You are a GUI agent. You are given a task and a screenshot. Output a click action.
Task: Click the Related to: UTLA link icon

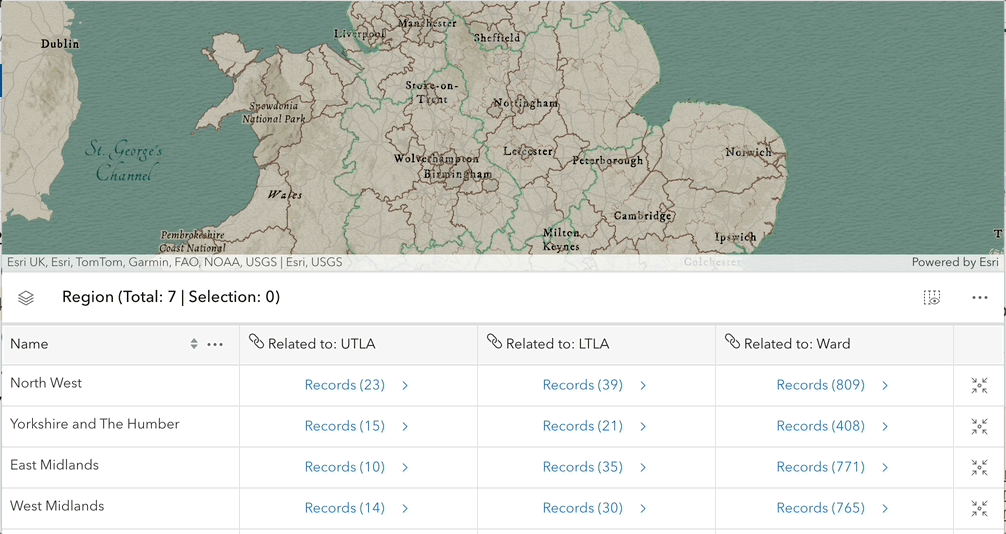tap(255, 341)
